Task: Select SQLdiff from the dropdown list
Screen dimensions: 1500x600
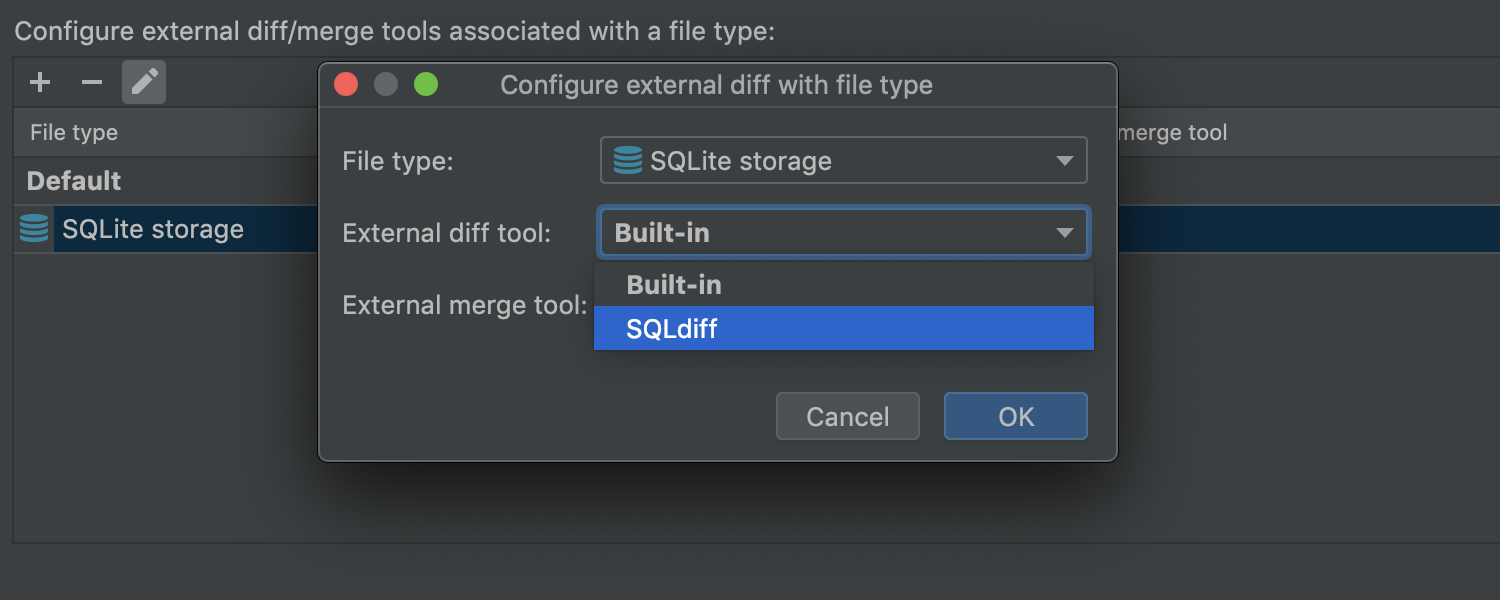Action: point(842,328)
